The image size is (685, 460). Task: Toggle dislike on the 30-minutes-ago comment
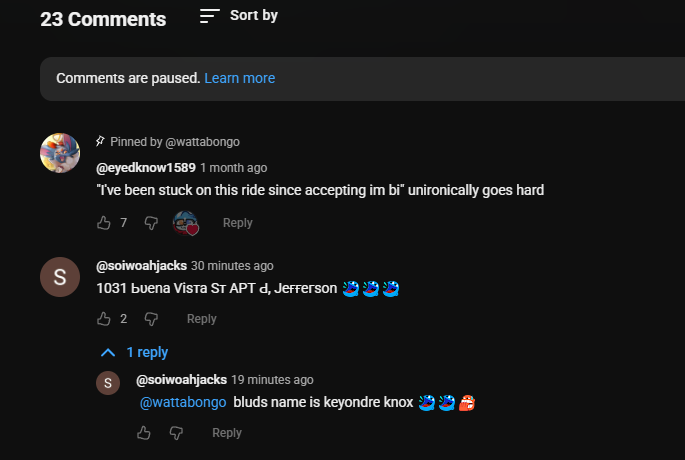(151, 319)
